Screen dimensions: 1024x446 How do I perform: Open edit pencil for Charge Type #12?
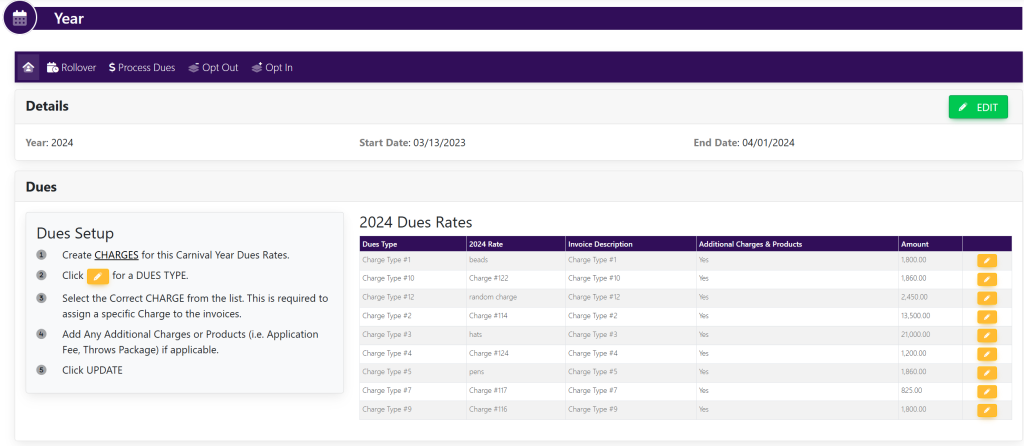pos(986,298)
